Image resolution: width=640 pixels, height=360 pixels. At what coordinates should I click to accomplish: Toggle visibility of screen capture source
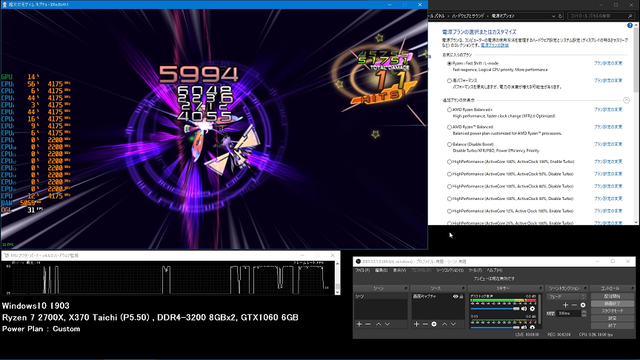point(456,296)
